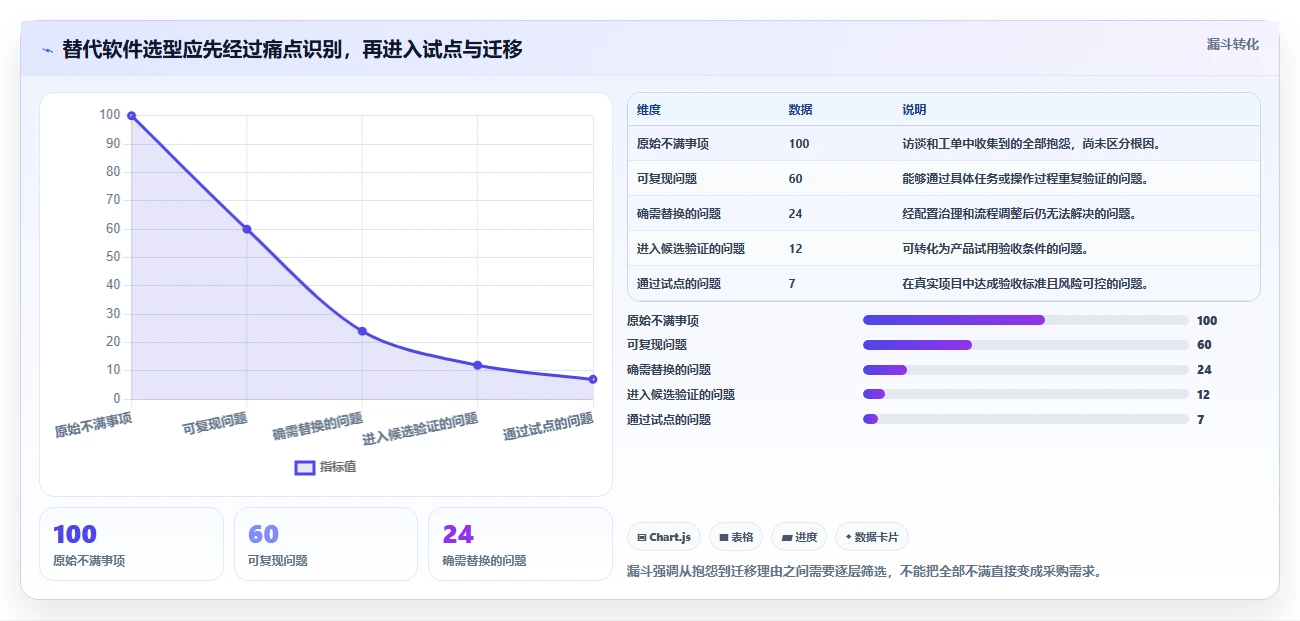Select the chart data point at value 12
1300x621 pixels.
pos(478,365)
